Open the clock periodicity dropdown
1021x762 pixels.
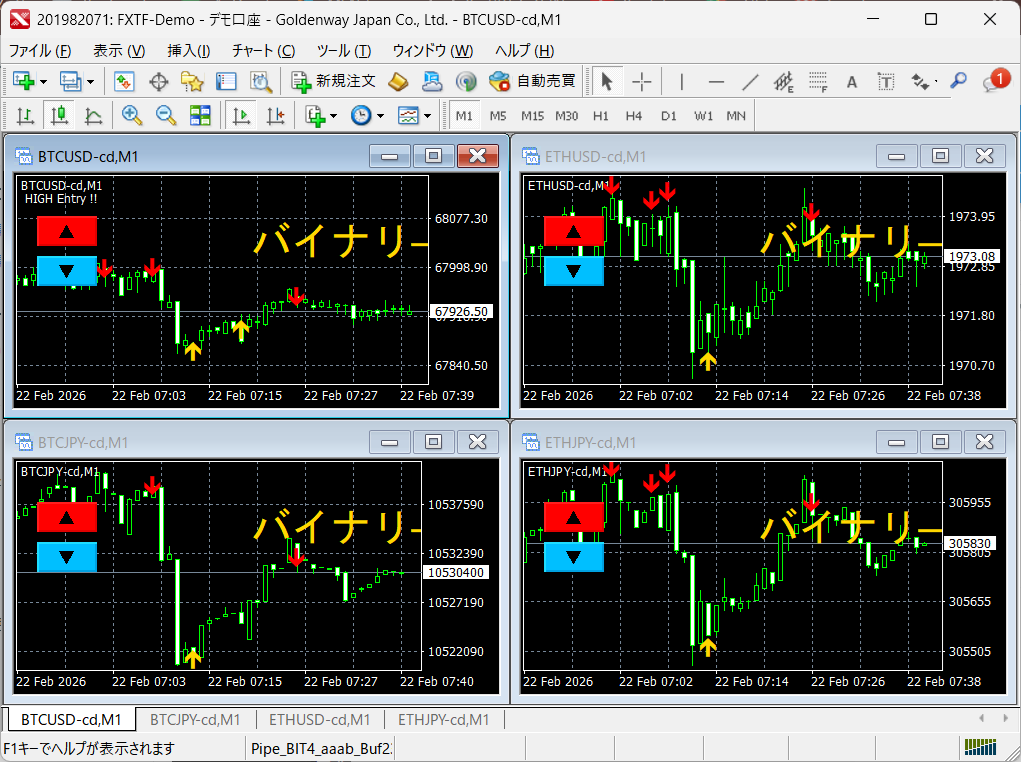click(367, 116)
